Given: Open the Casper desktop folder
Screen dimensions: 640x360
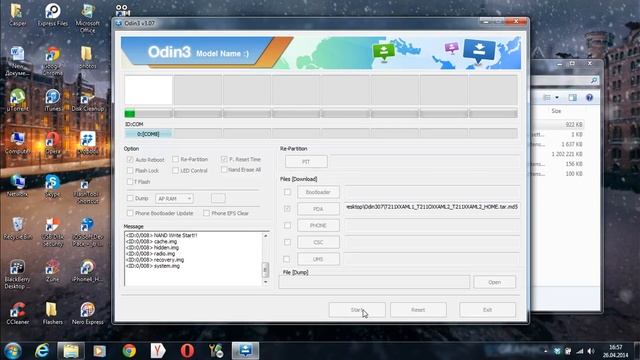Looking at the screenshot, I should 17,15.
